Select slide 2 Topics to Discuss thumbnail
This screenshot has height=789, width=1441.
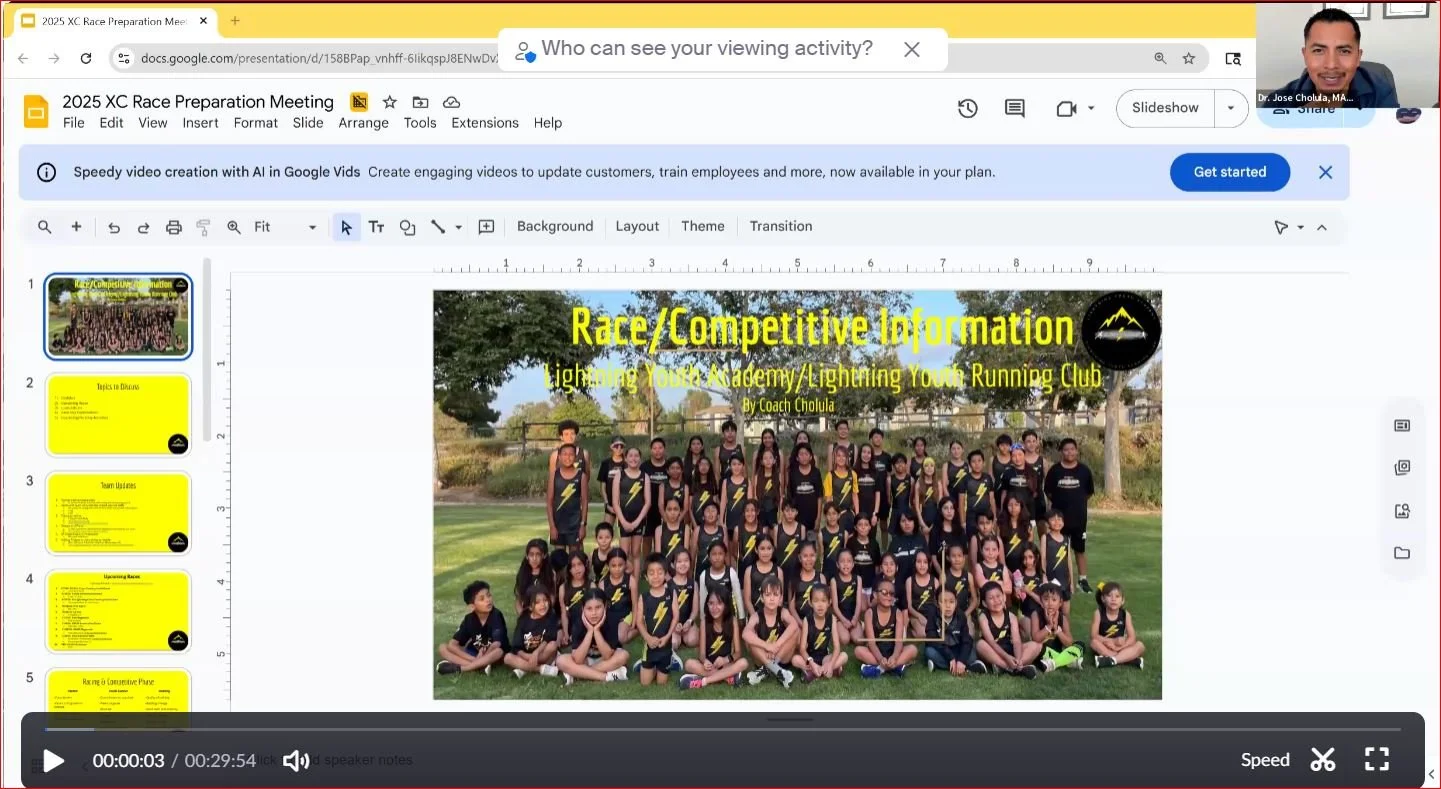(x=118, y=415)
